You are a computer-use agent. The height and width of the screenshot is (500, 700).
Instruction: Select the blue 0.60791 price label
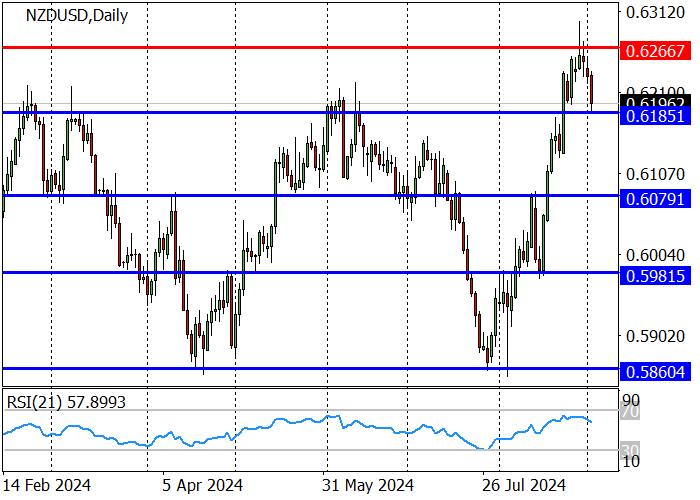click(x=655, y=199)
